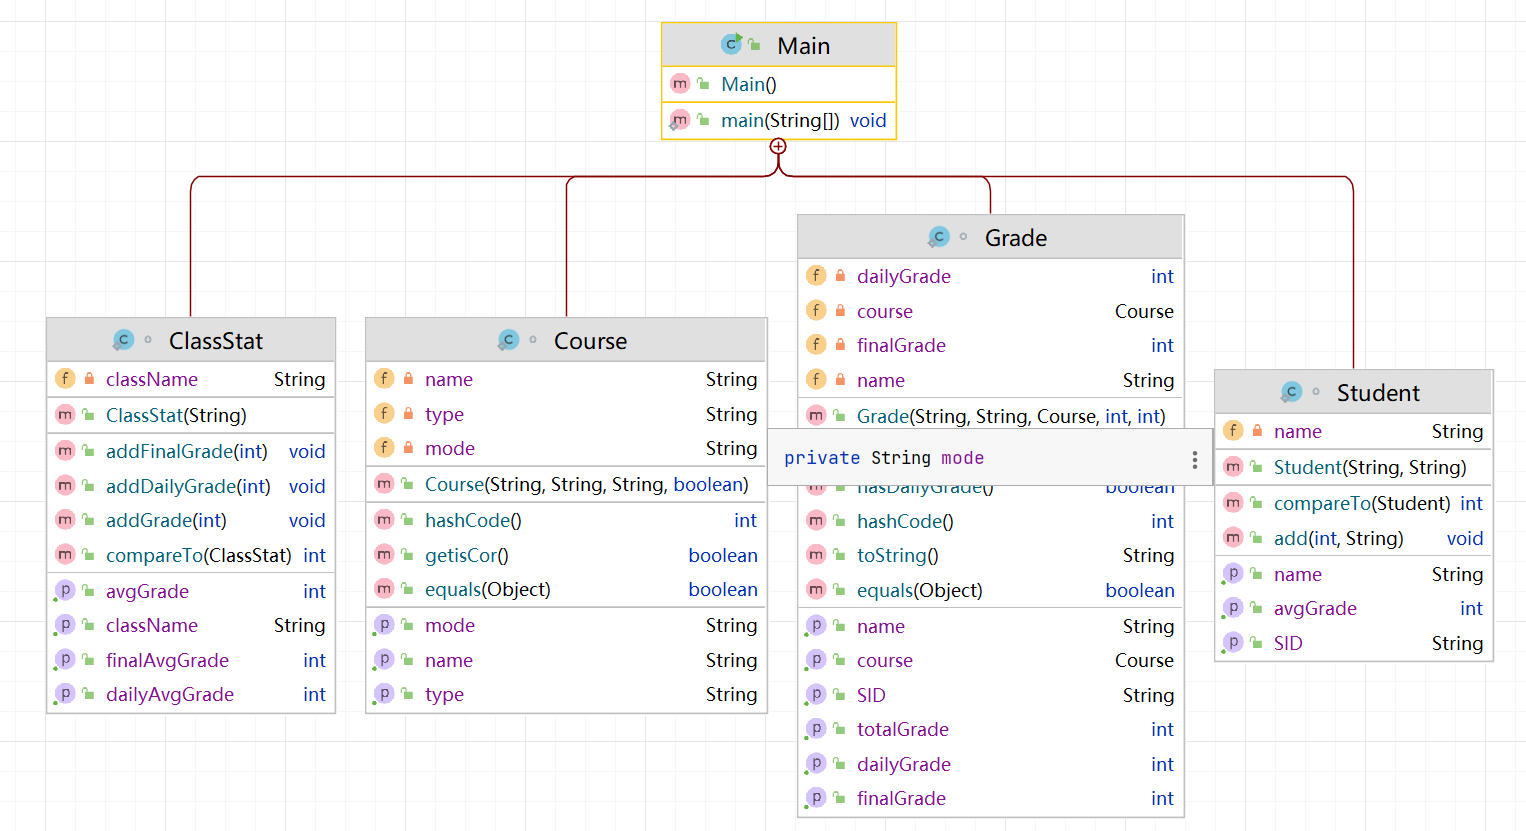Select the SID property in Student
The height and width of the screenshot is (831, 1526).
point(1288,643)
